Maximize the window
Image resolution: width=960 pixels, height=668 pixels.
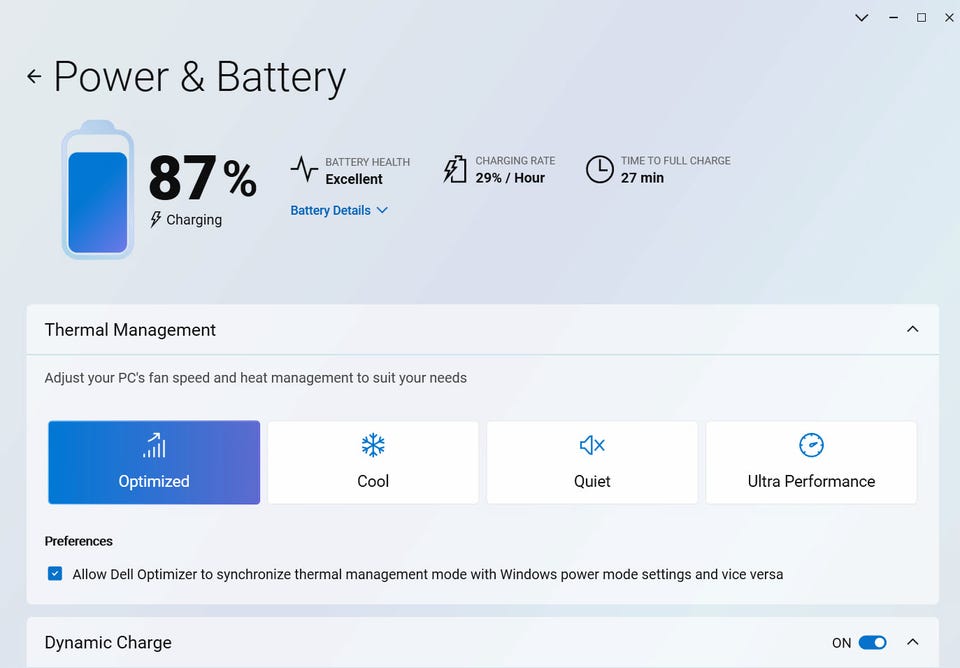(921, 18)
